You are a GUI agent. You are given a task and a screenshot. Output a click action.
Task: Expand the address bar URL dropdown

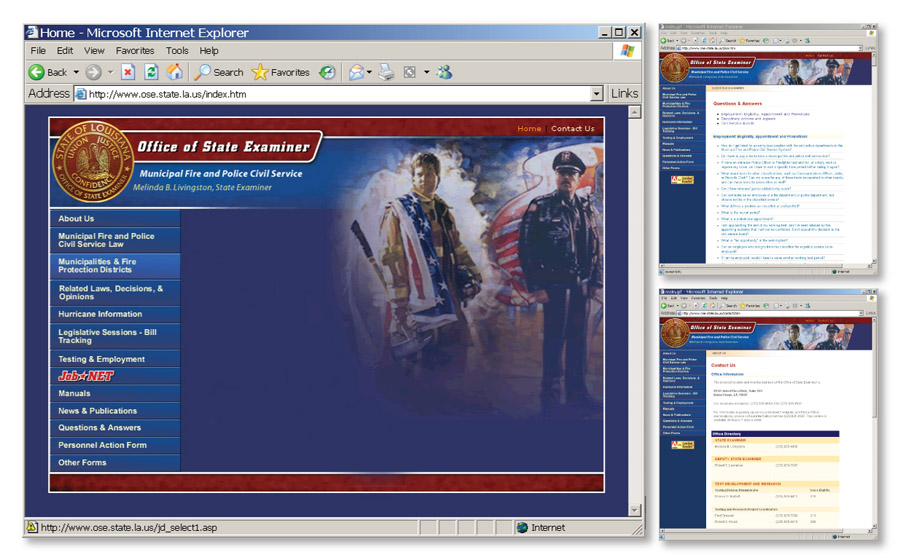pyautogui.click(x=597, y=94)
